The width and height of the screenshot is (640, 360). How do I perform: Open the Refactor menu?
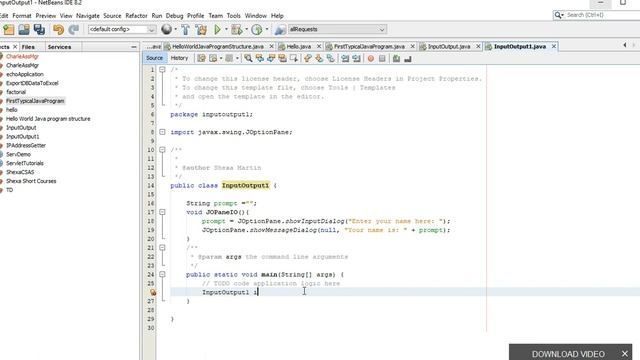136,16
